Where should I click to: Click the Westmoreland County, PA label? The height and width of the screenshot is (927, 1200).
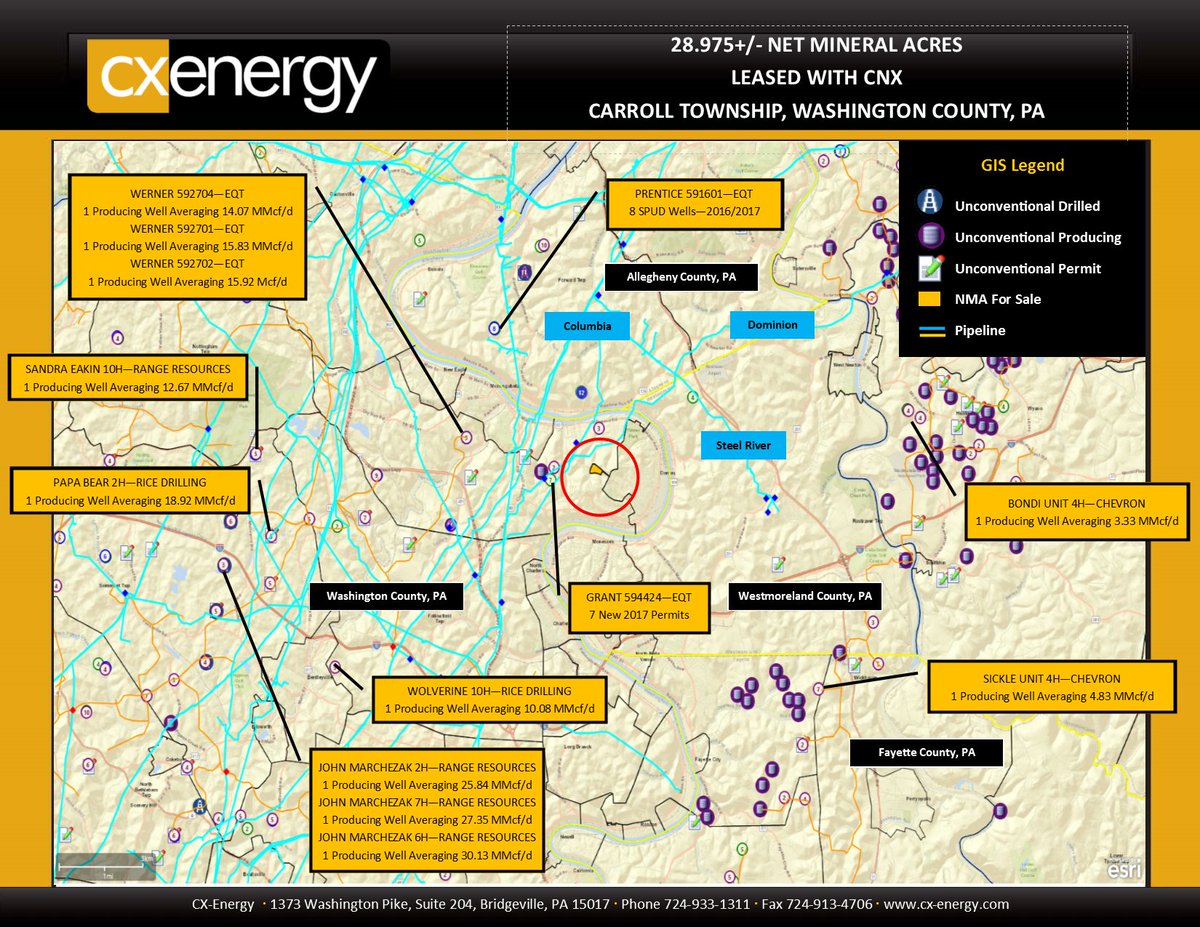[x=805, y=596]
